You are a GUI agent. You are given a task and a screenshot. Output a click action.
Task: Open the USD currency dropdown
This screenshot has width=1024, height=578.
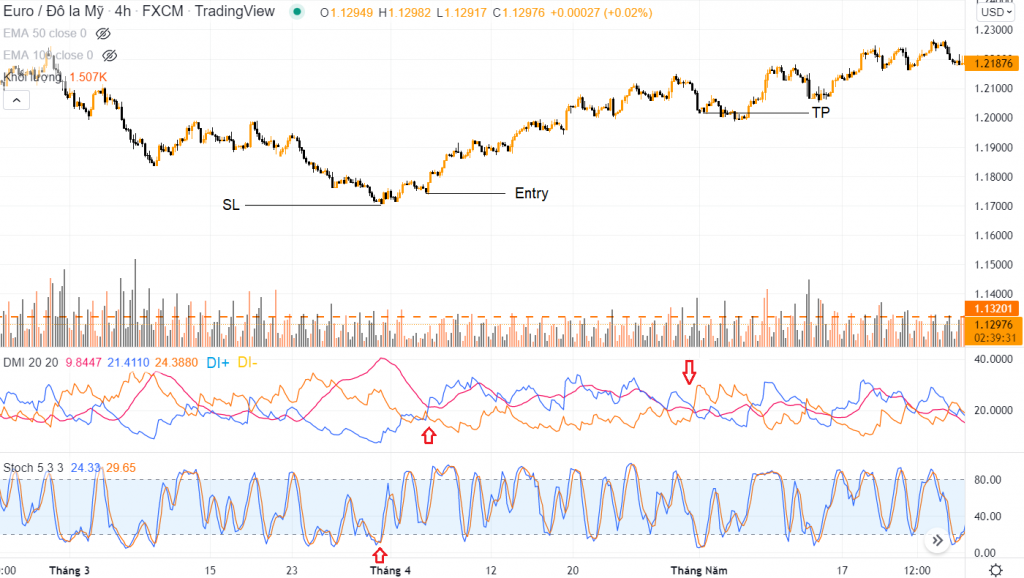[x=993, y=12]
